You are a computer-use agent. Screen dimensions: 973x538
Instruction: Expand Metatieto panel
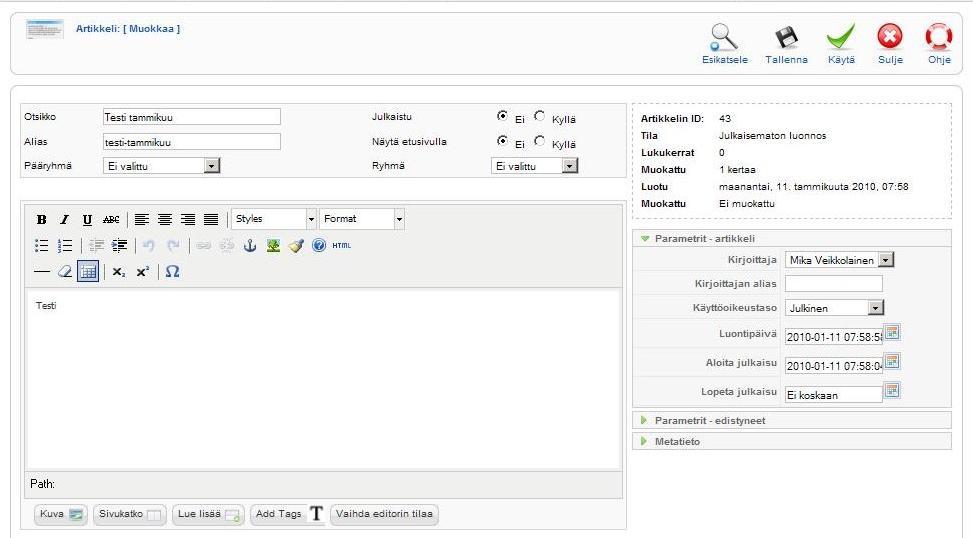click(792, 442)
